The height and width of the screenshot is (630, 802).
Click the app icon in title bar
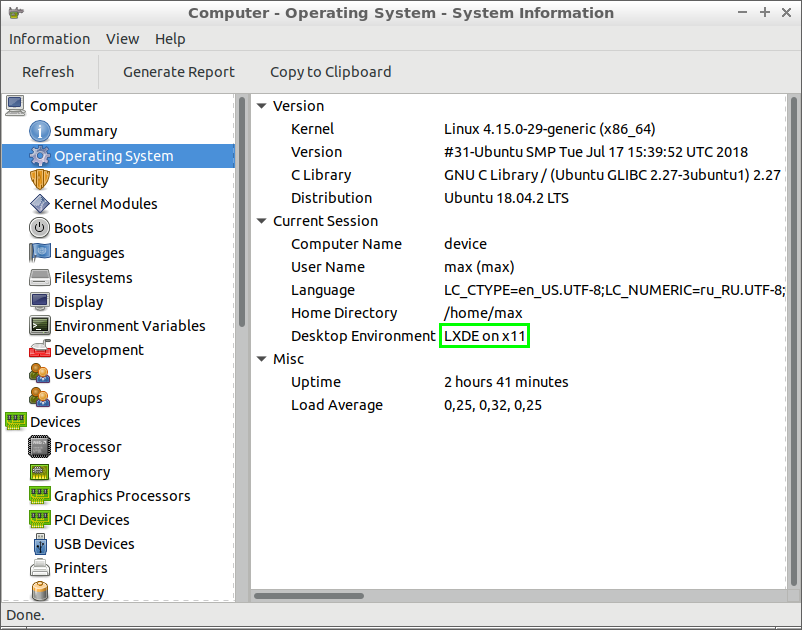pyautogui.click(x=16, y=12)
